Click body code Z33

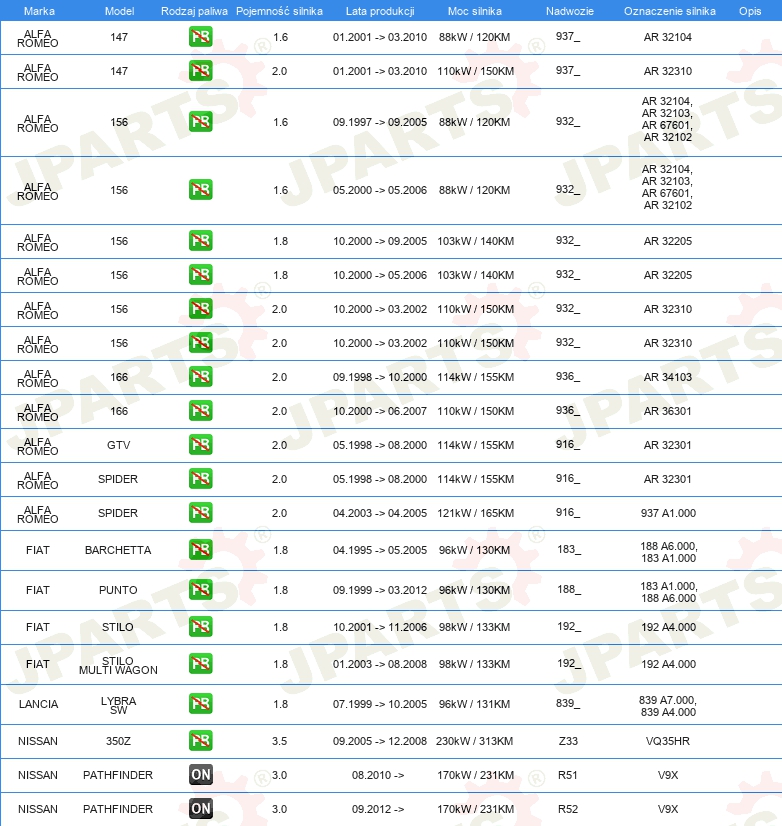coord(568,741)
